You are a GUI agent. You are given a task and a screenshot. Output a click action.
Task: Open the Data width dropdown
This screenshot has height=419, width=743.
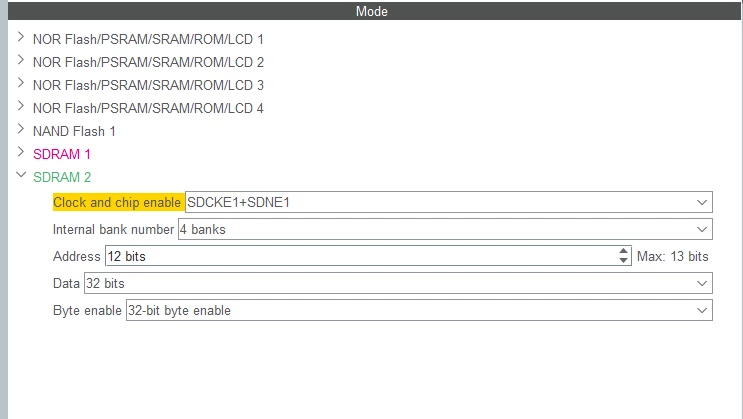399,283
